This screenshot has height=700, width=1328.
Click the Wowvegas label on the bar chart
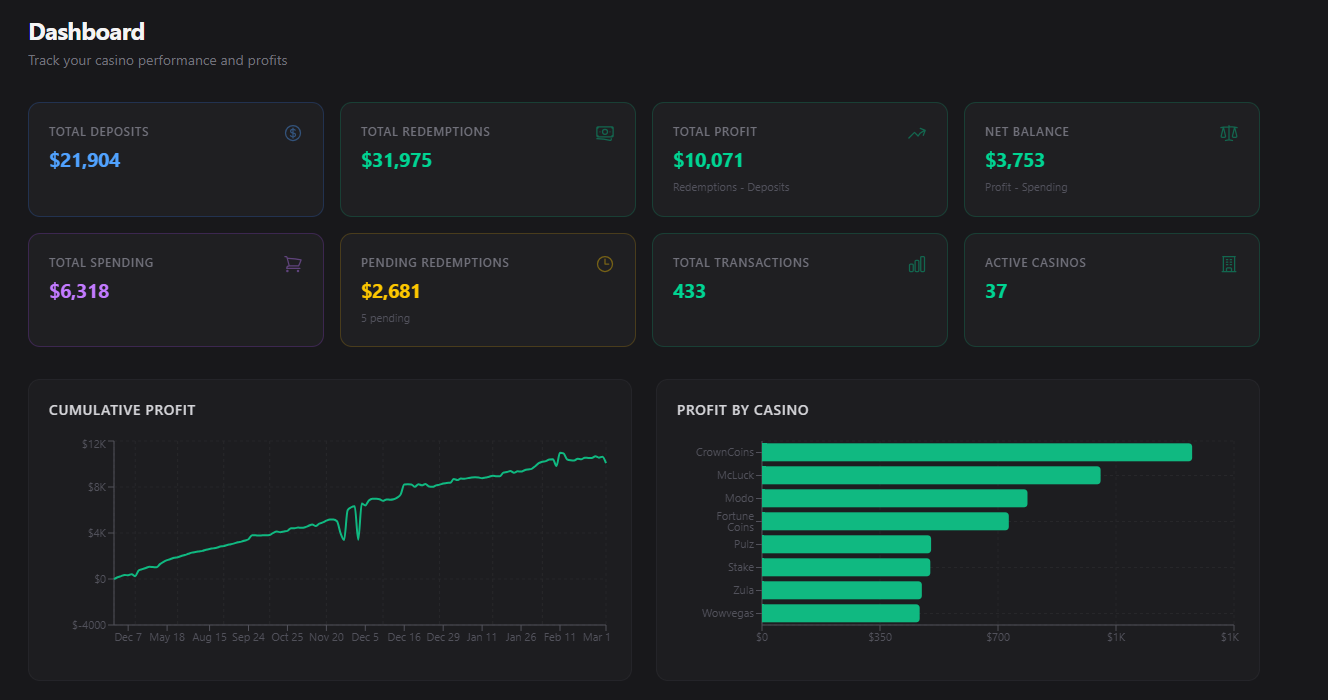(x=727, y=612)
